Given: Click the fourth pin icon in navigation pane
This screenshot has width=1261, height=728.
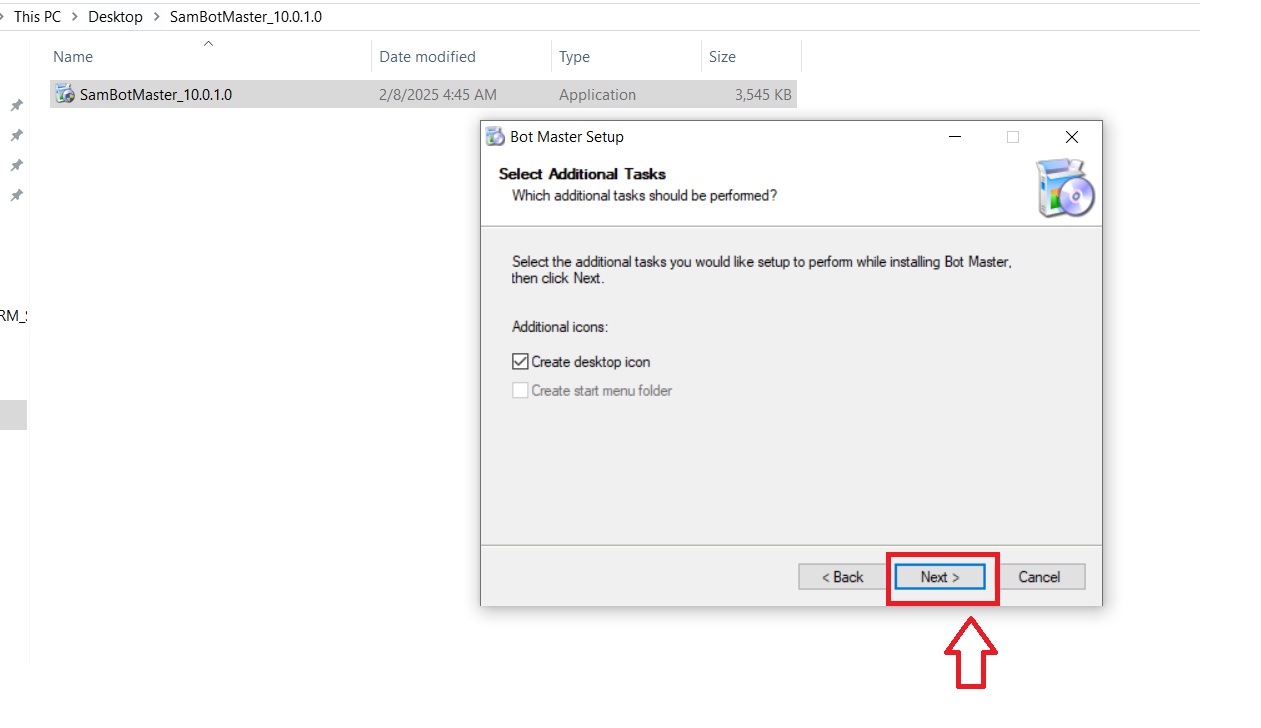Looking at the screenshot, I should pos(16,195).
